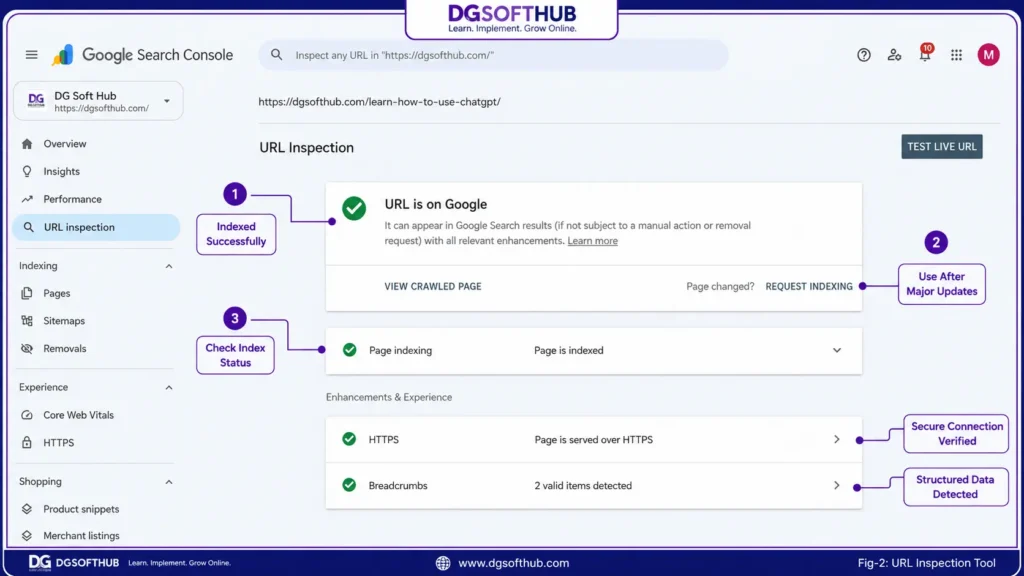
Task: Click REQUEST INDEXING
Action: [x=808, y=286]
